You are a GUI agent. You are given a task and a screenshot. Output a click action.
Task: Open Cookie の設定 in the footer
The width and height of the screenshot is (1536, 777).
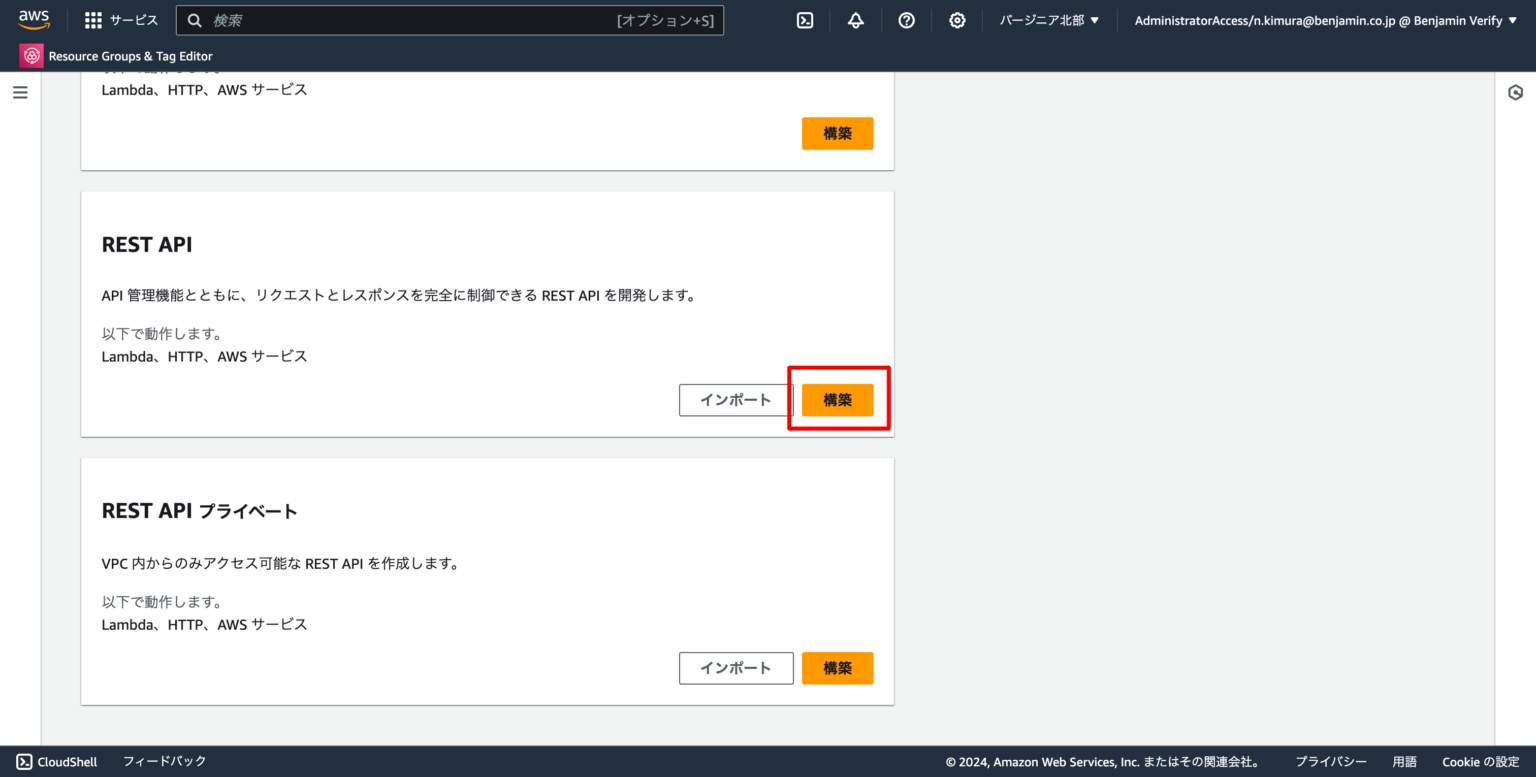[1479, 761]
